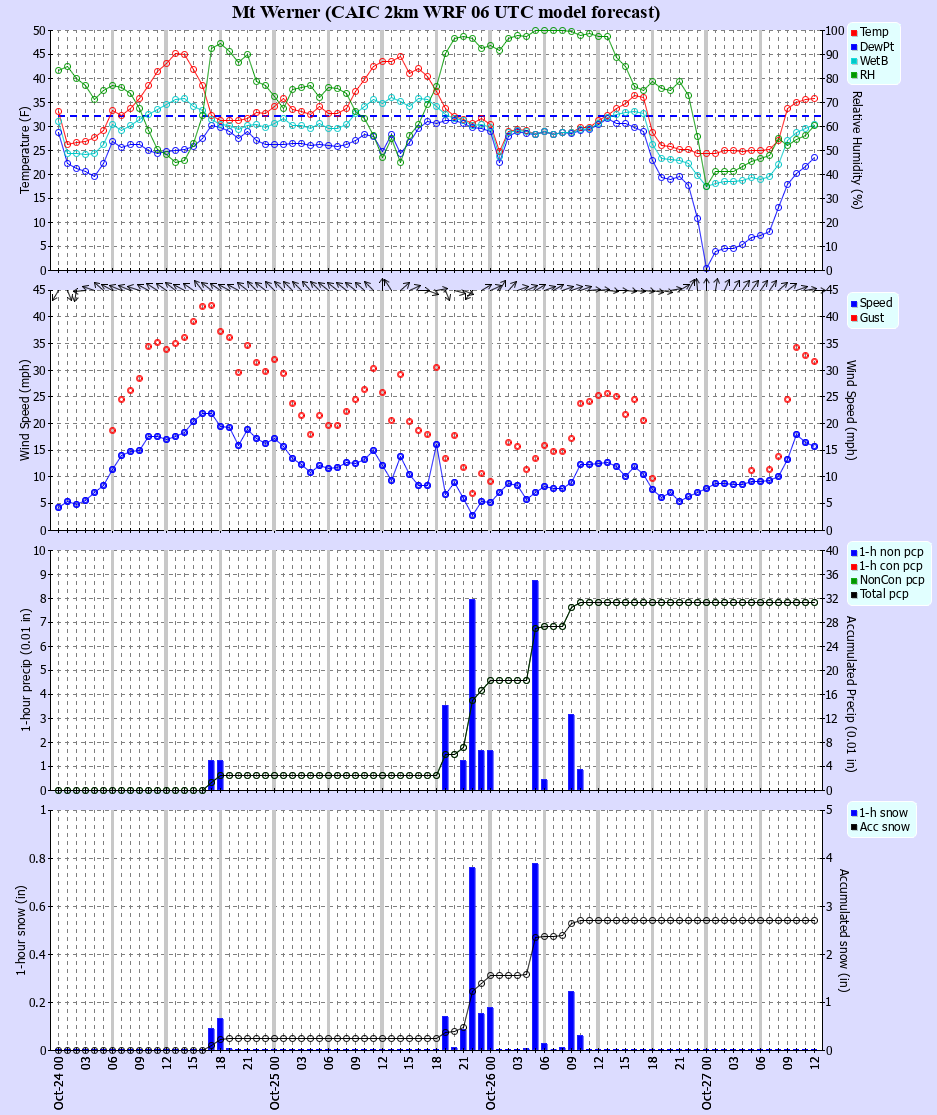Click the dashed blue freezing line
The image size is (937, 1115).
(439, 116)
